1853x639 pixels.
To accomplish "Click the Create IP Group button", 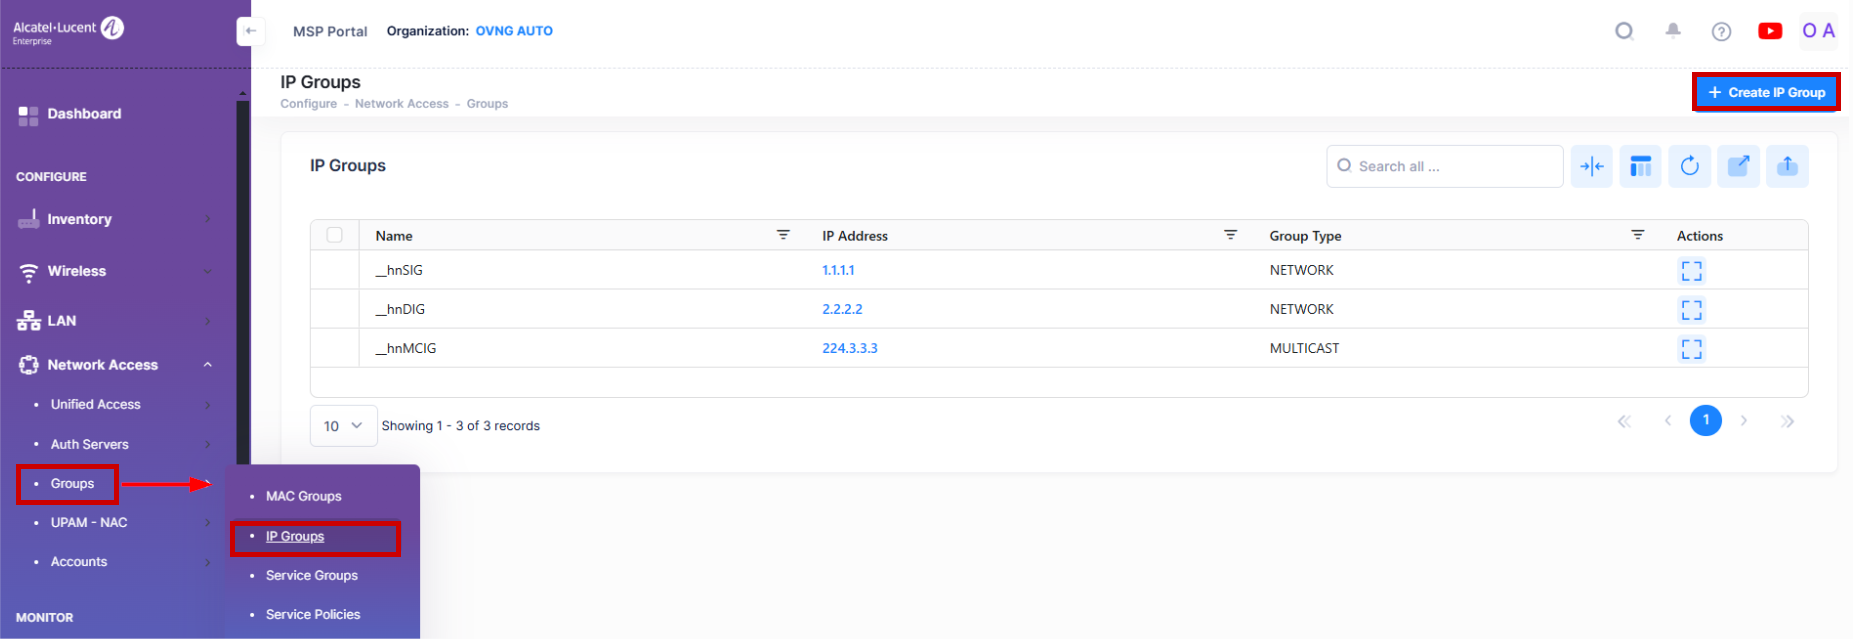I will click(x=1765, y=92).
